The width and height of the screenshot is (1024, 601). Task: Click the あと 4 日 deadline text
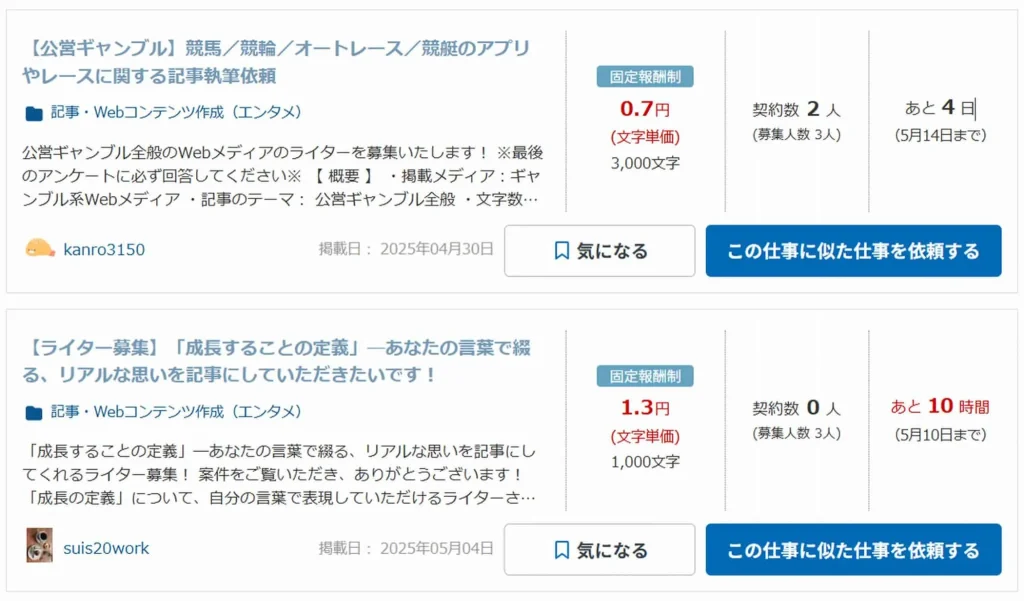click(x=940, y=108)
